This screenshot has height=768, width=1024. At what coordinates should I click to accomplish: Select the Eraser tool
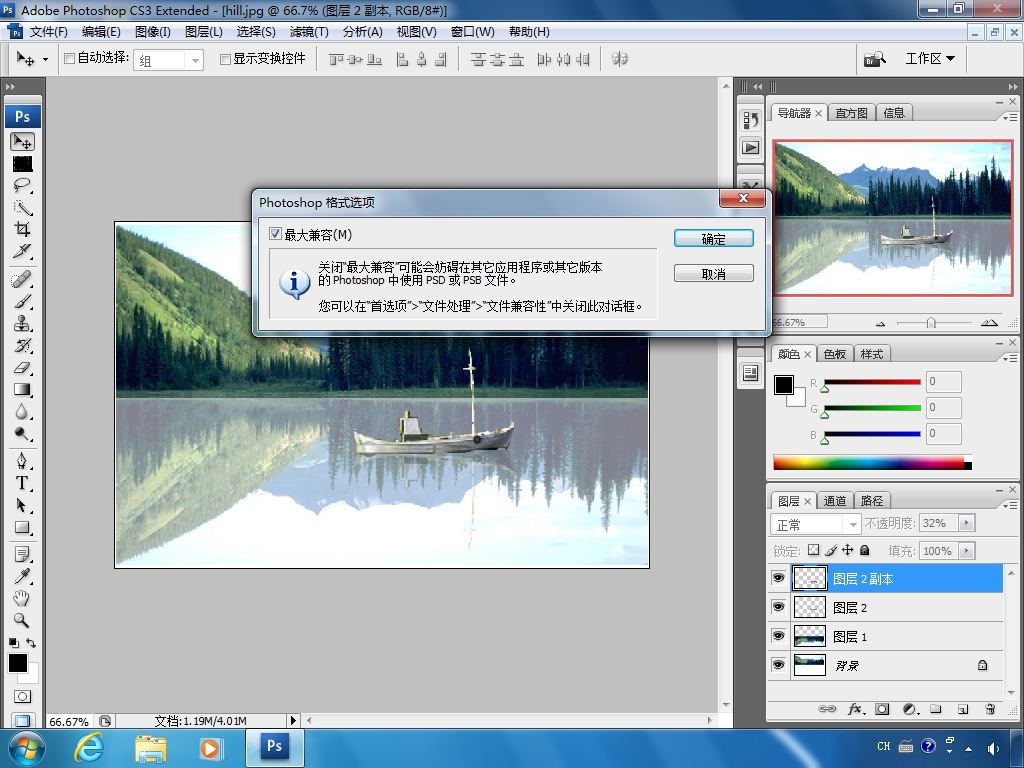click(23, 368)
